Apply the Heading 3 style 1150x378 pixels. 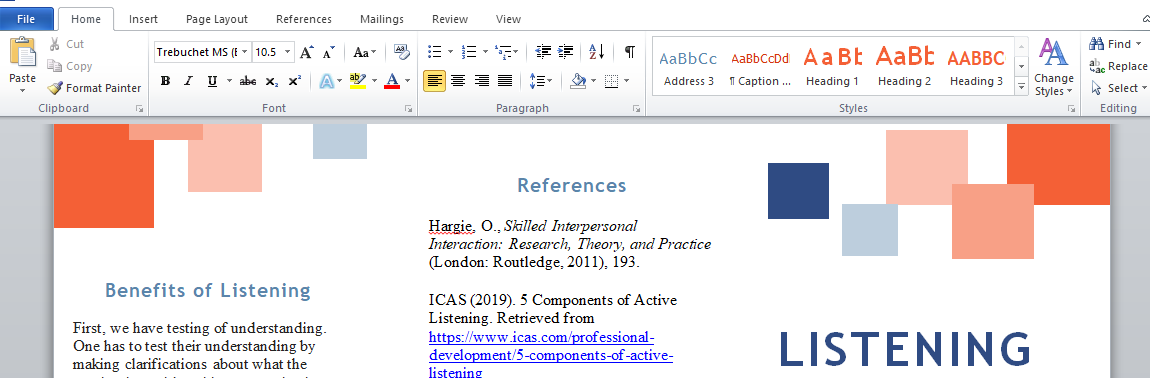pos(976,67)
